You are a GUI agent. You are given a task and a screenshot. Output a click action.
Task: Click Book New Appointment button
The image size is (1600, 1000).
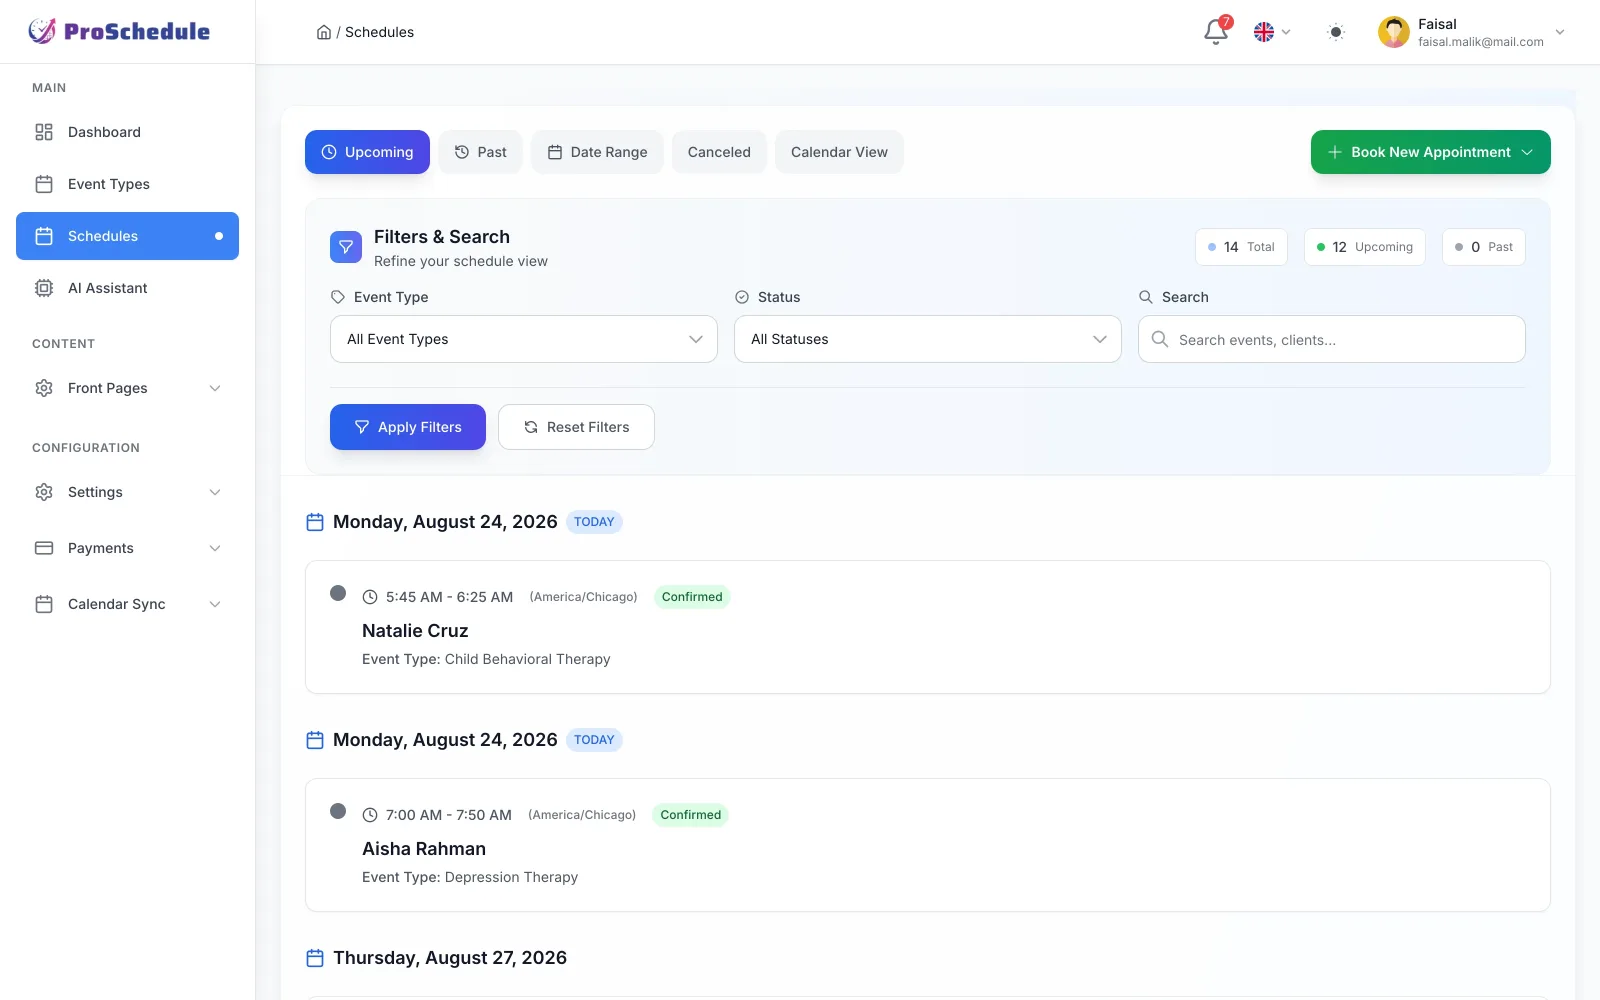tap(1431, 152)
